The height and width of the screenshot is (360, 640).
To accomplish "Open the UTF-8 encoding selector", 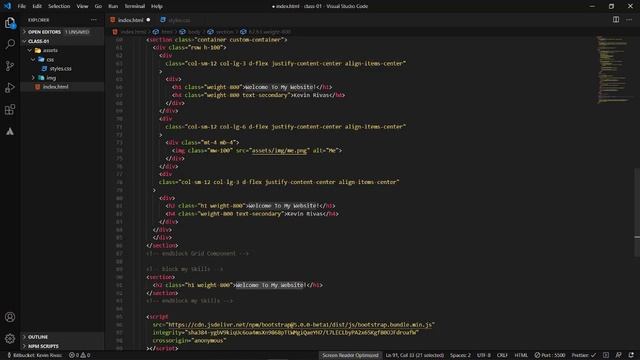I will click(x=484, y=355).
